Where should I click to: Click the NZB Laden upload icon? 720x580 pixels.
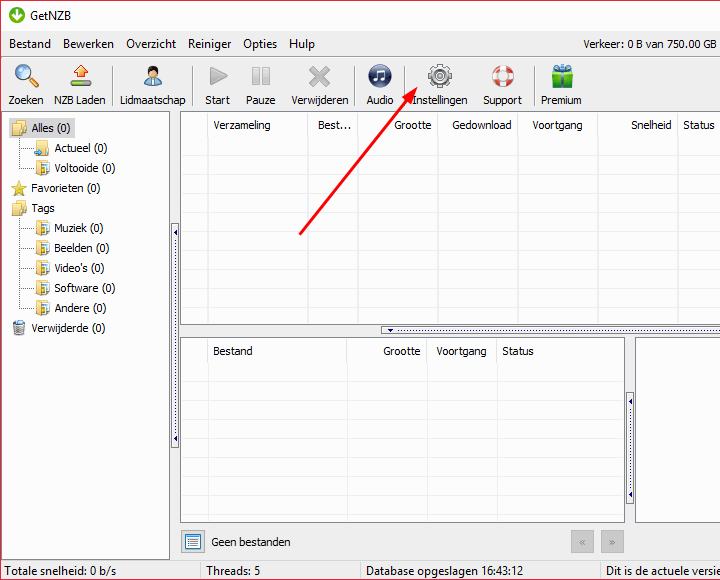point(80,76)
